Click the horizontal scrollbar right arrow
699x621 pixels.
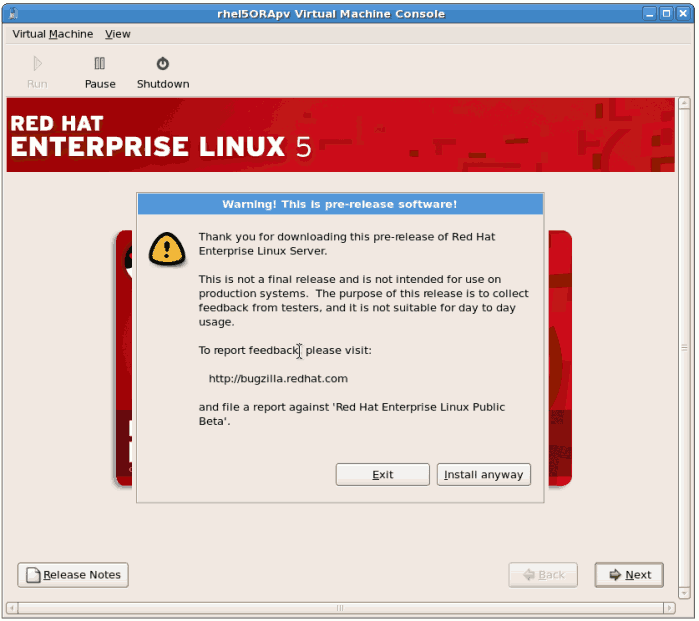pyautogui.click(x=669, y=607)
